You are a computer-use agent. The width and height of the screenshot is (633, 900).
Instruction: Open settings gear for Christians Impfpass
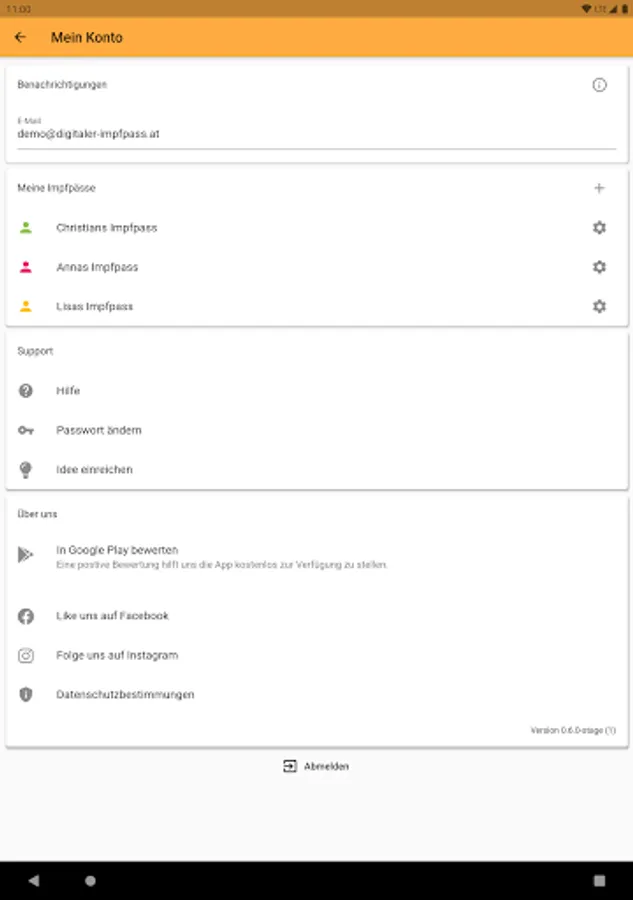click(599, 228)
